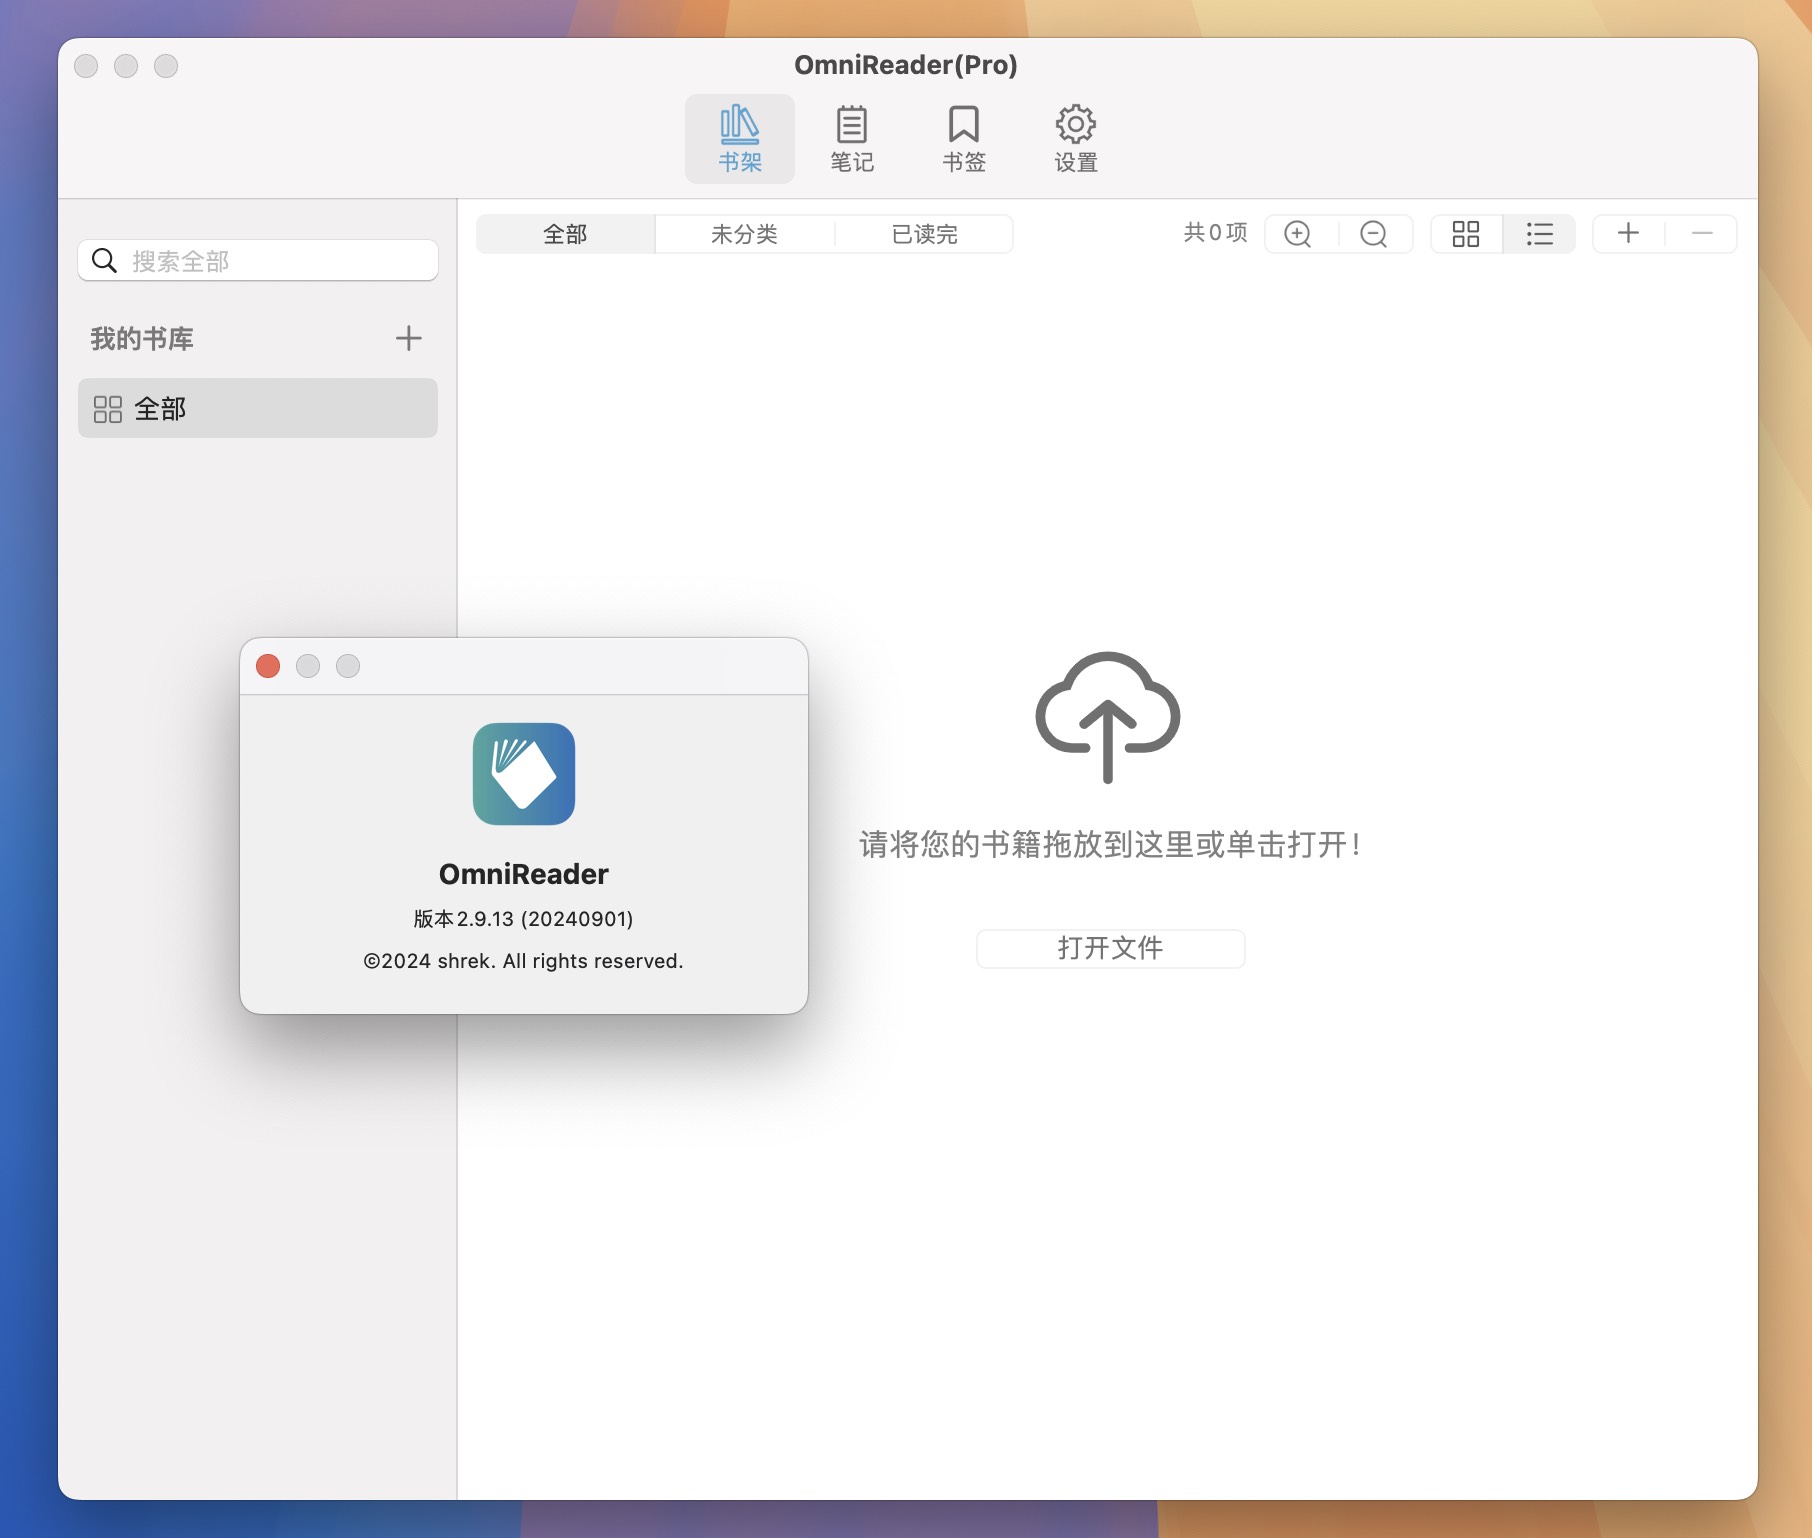1812x1538 pixels.
Task: Select the 全部 filter tab
Action: coord(565,234)
